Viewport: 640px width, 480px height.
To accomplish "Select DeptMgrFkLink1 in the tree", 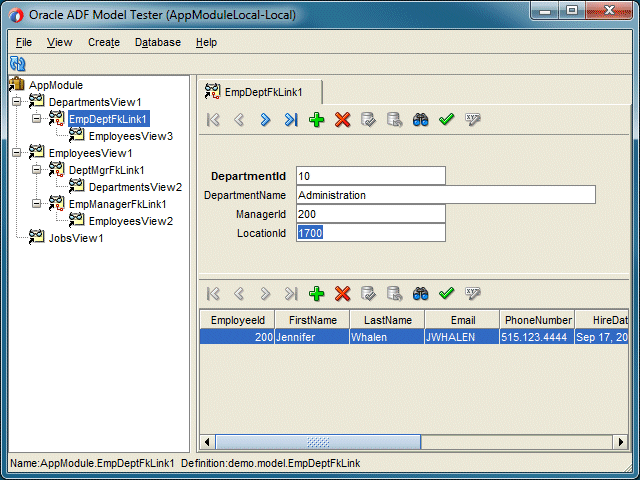I will point(107,170).
